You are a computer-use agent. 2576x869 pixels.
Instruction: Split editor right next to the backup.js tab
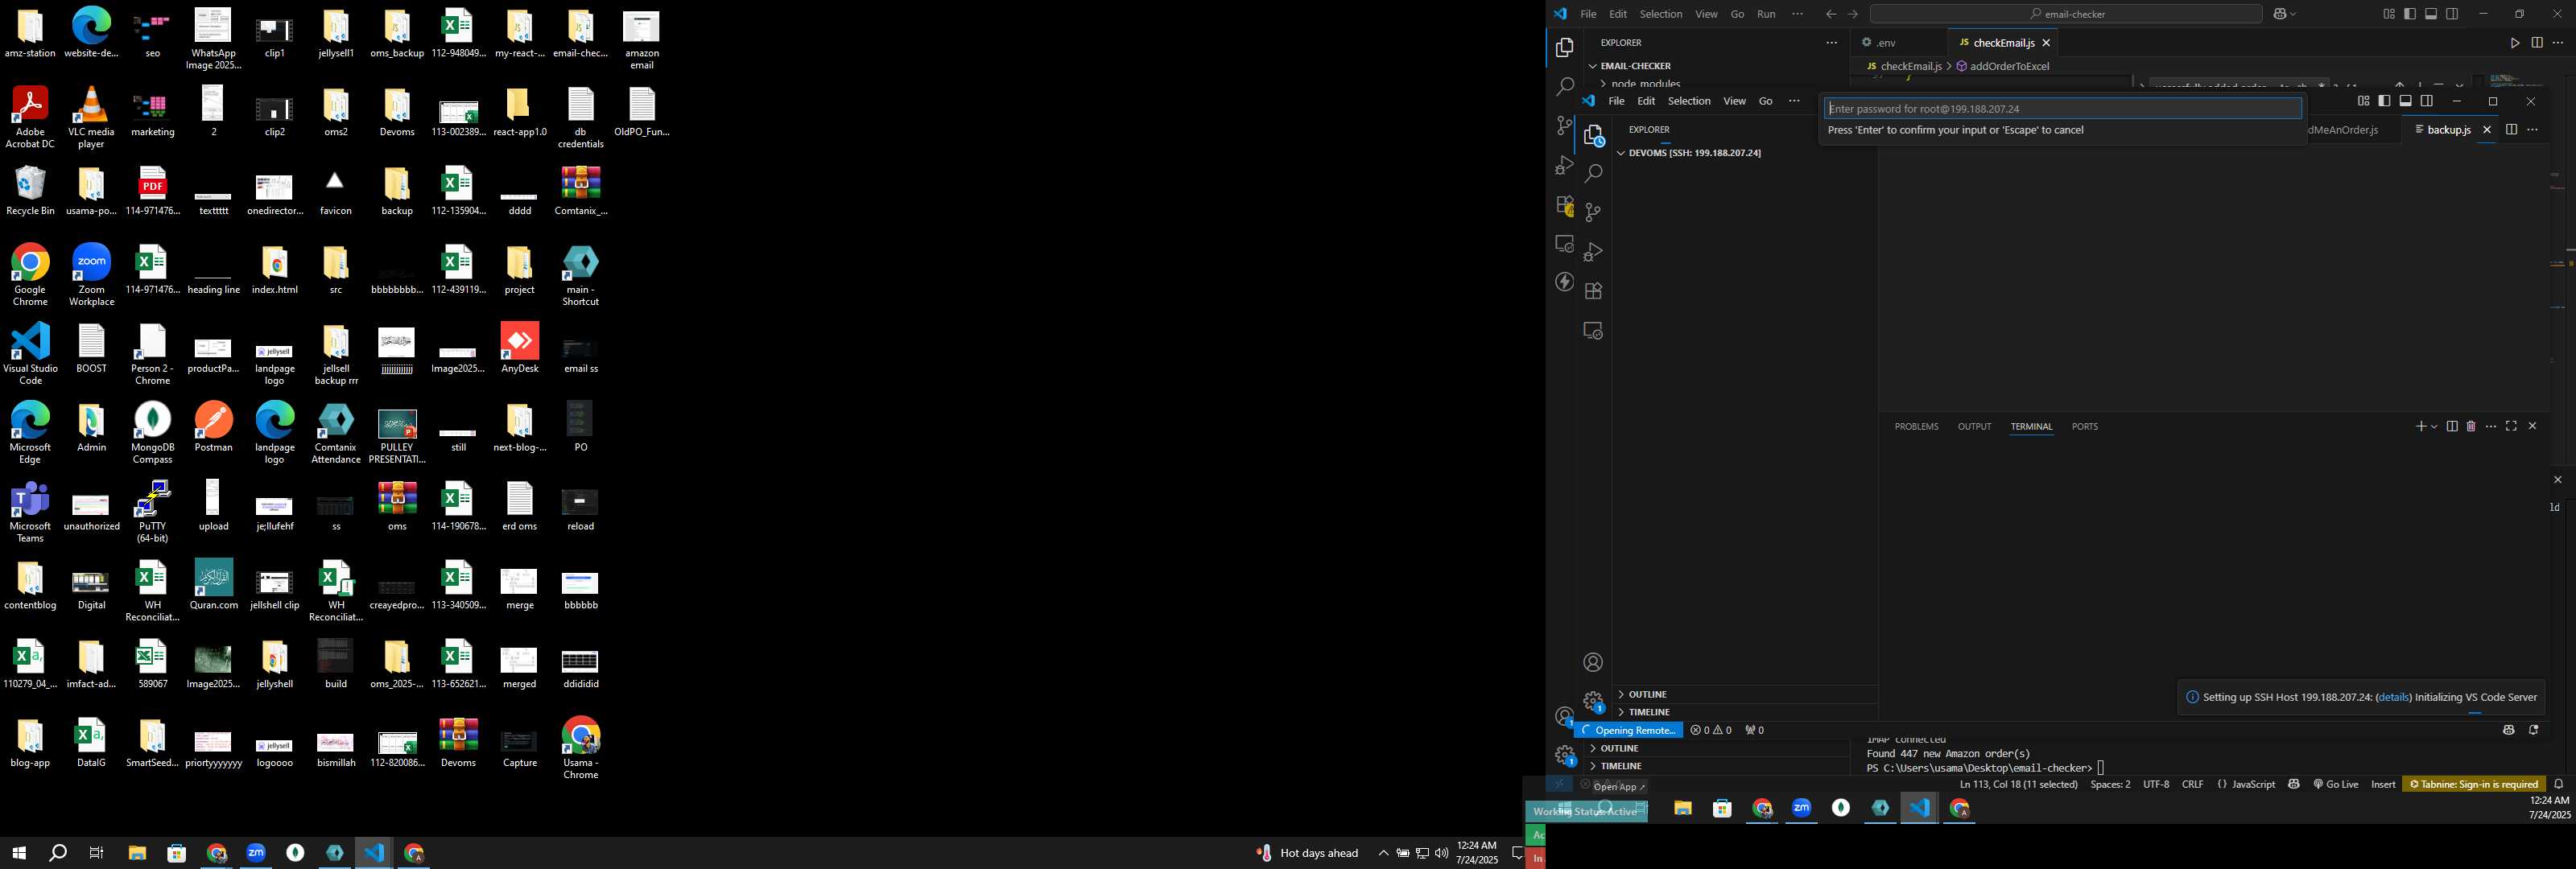click(x=2511, y=130)
